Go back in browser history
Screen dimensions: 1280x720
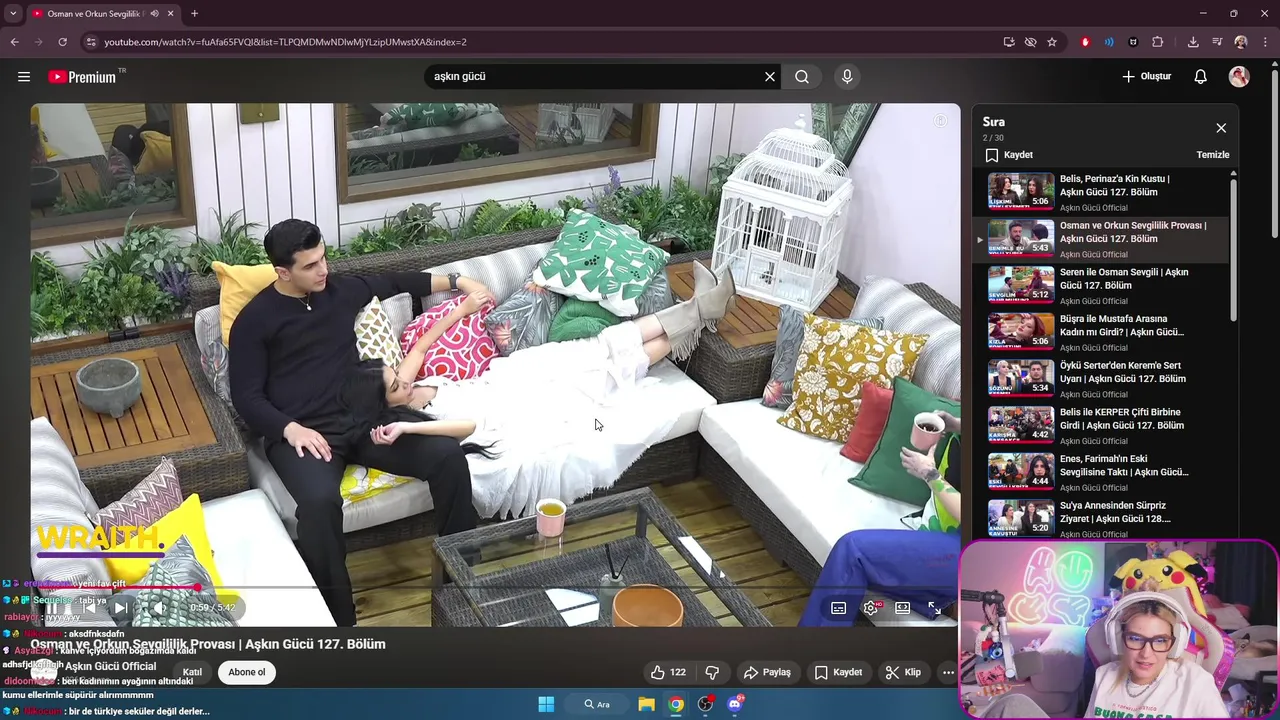pyautogui.click(x=14, y=42)
